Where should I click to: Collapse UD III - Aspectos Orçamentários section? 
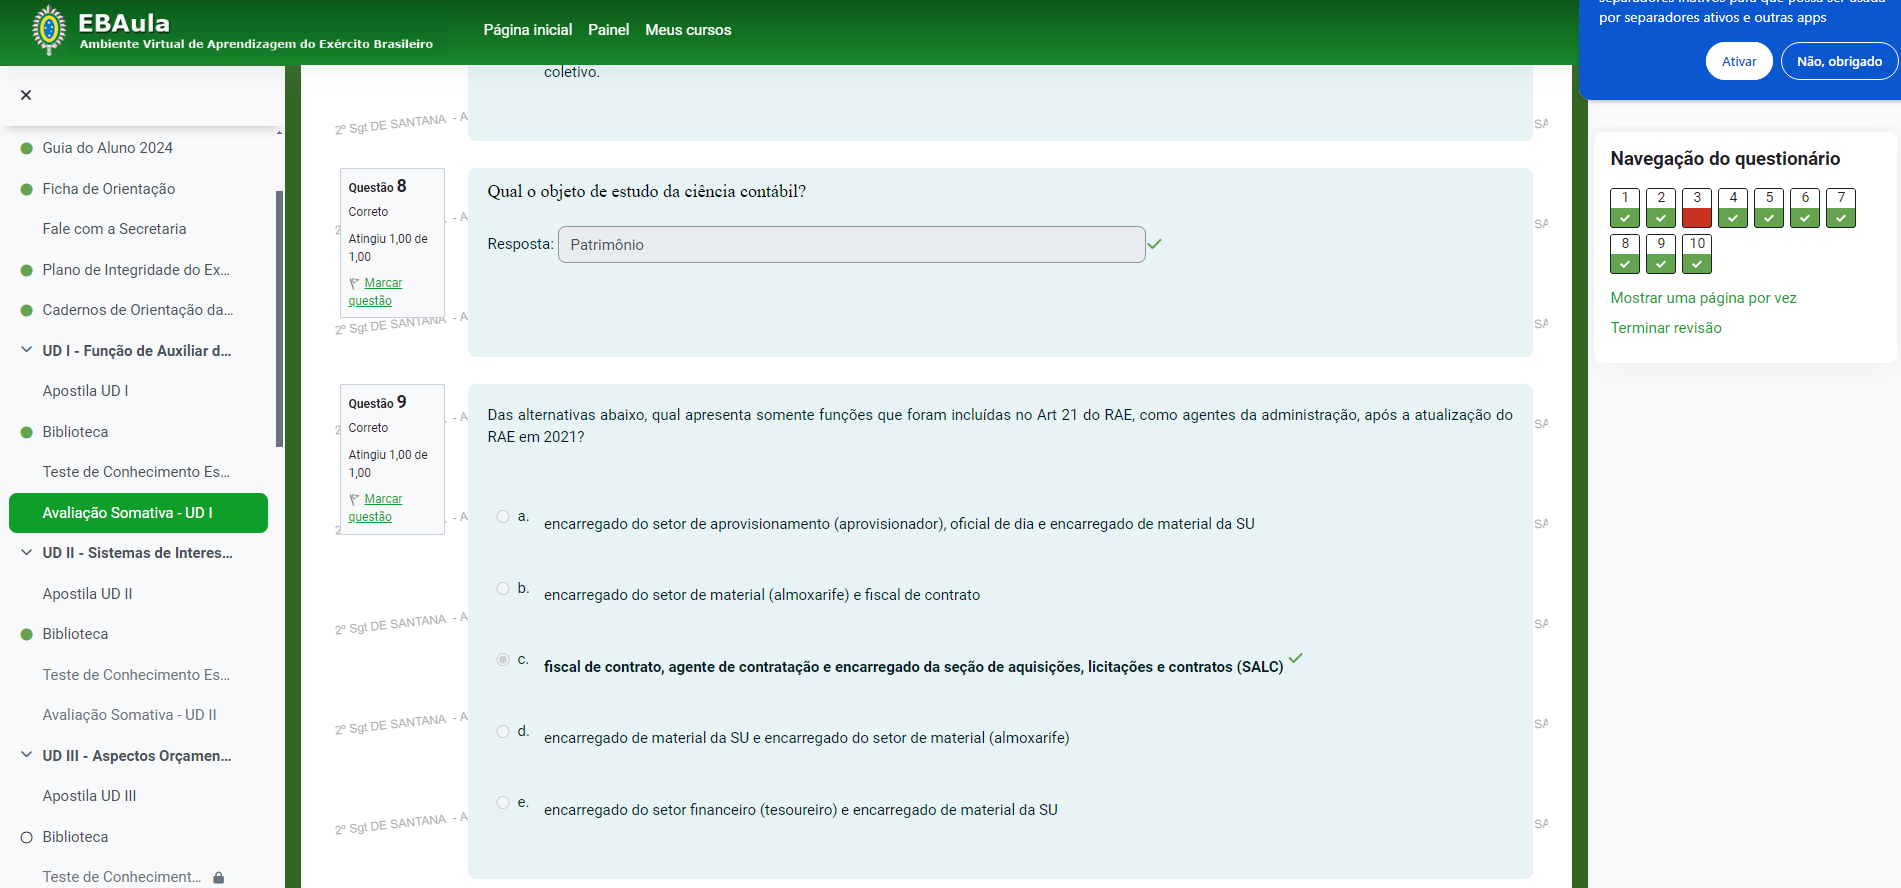tap(27, 755)
